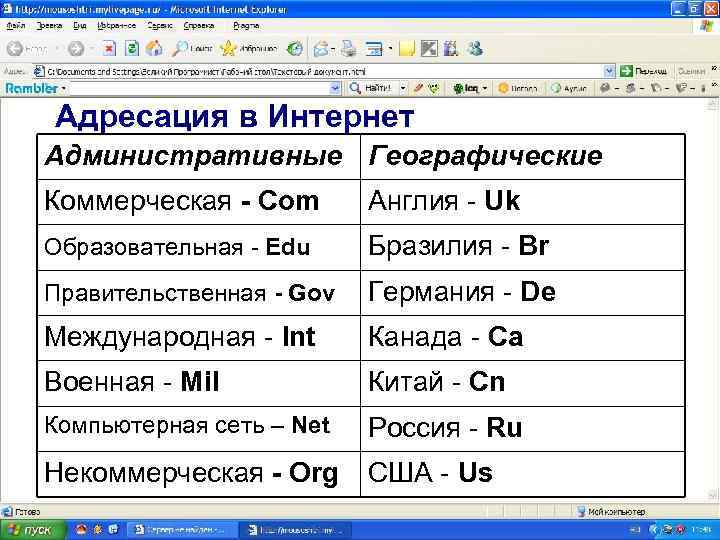
Task: Click the red pencil highlighter icon
Action: pyautogui.click(x=418, y=88)
